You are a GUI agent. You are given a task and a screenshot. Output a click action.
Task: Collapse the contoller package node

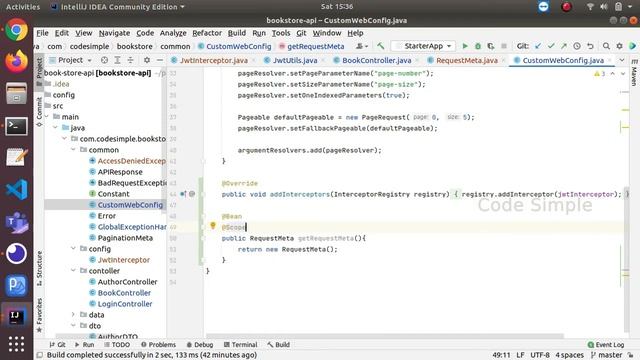73,271
